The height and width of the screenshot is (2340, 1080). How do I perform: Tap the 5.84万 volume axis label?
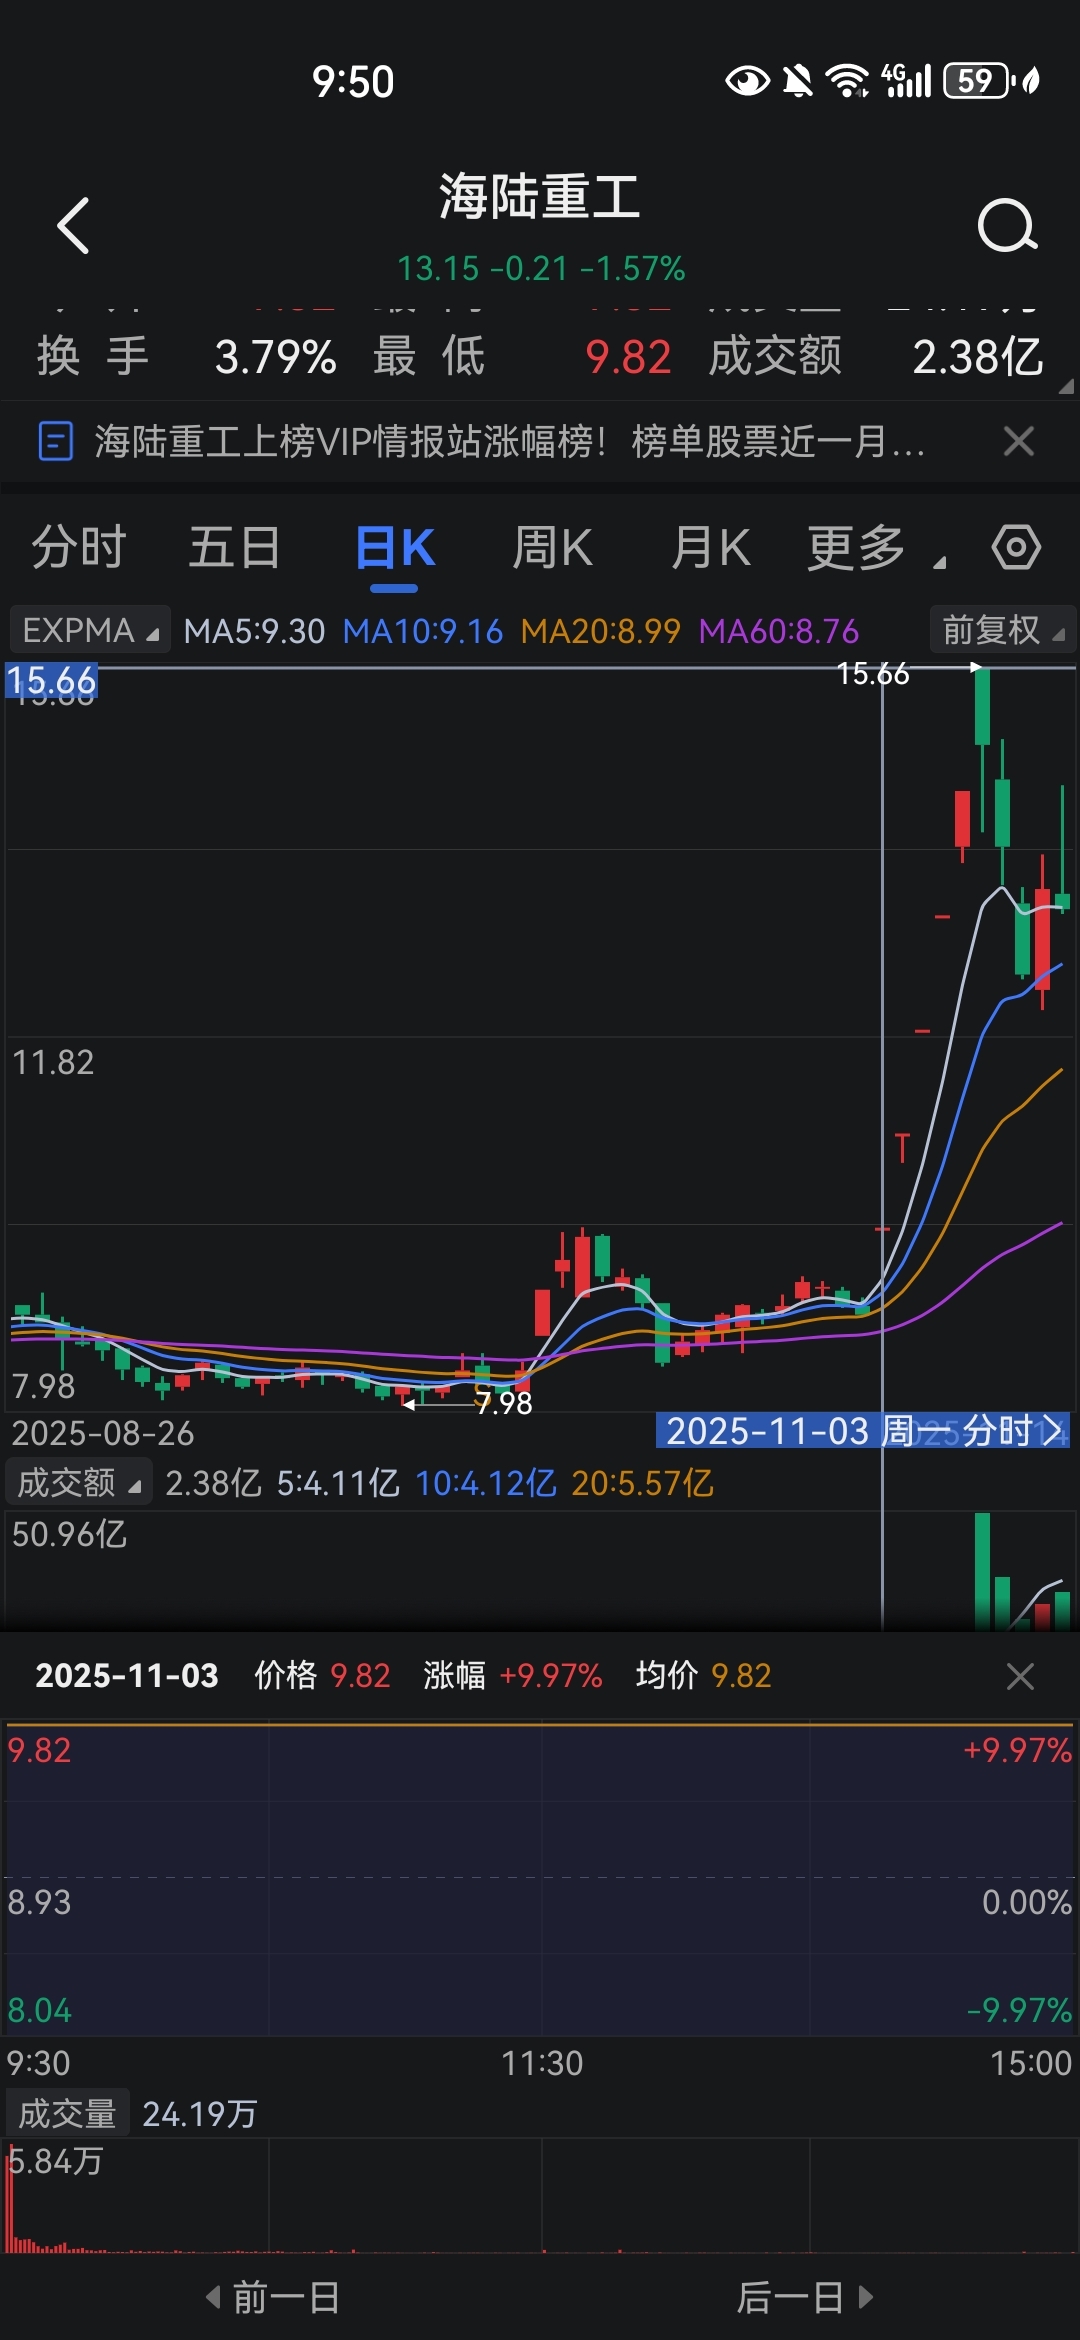(x=56, y=2161)
